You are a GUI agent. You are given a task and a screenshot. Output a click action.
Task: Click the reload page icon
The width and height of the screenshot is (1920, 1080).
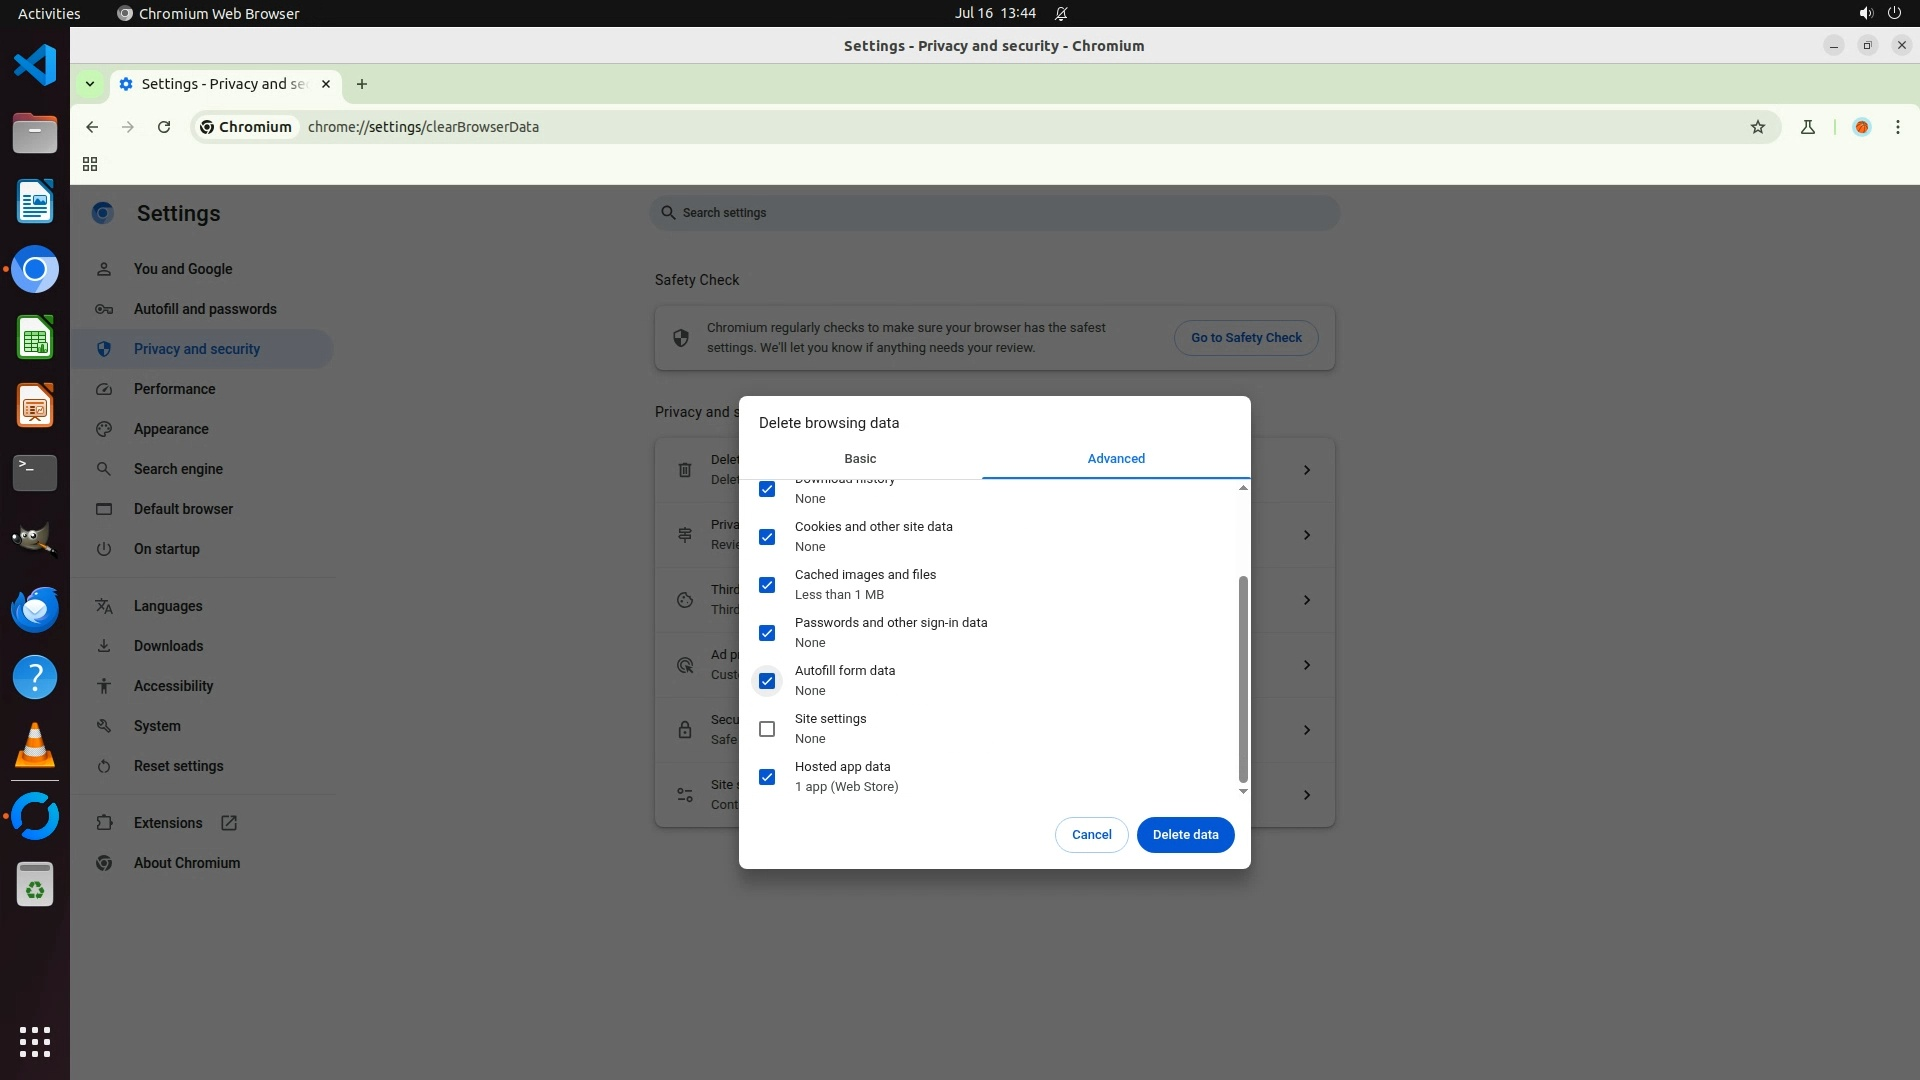tap(164, 127)
